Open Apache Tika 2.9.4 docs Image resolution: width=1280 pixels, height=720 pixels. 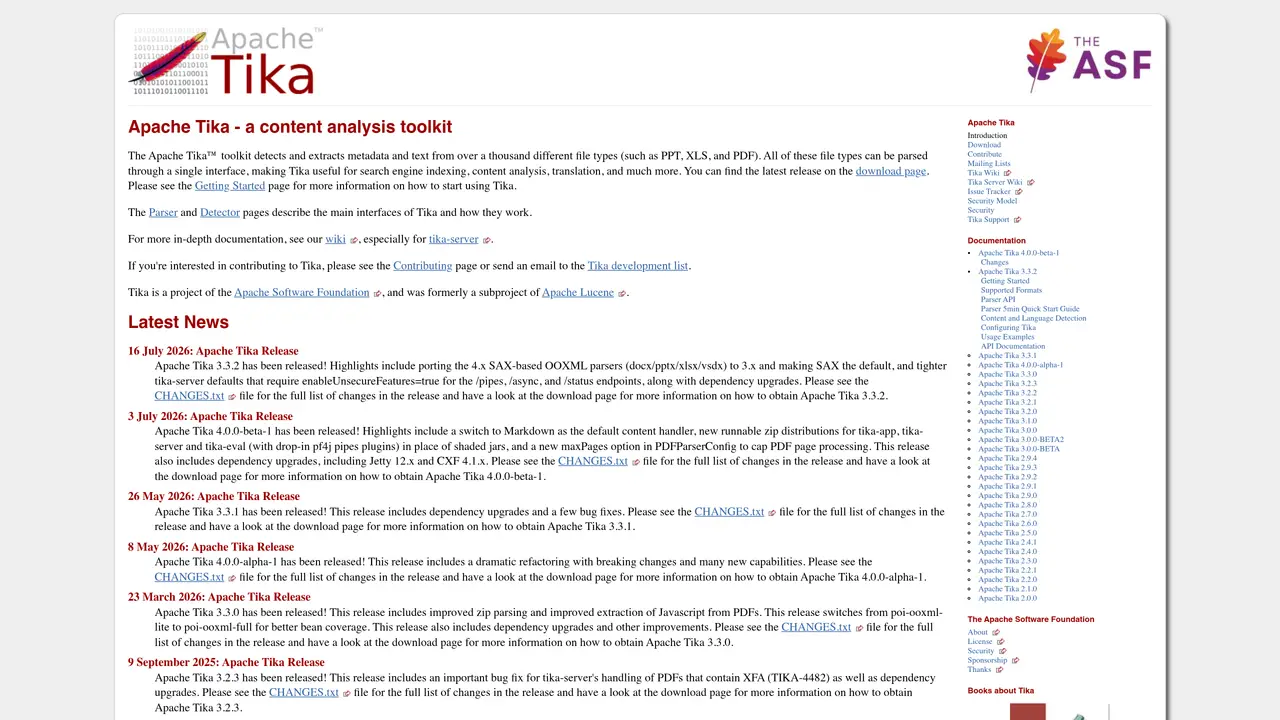click(x=1007, y=458)
